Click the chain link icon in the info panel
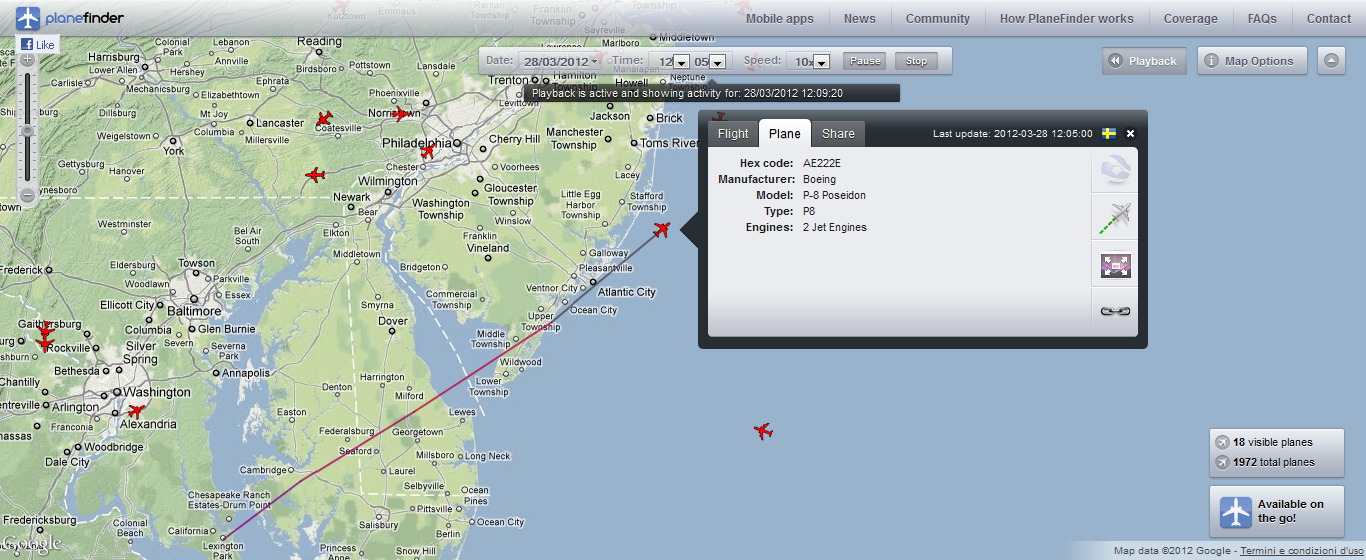1366x560 pixels. [1114, 312]
